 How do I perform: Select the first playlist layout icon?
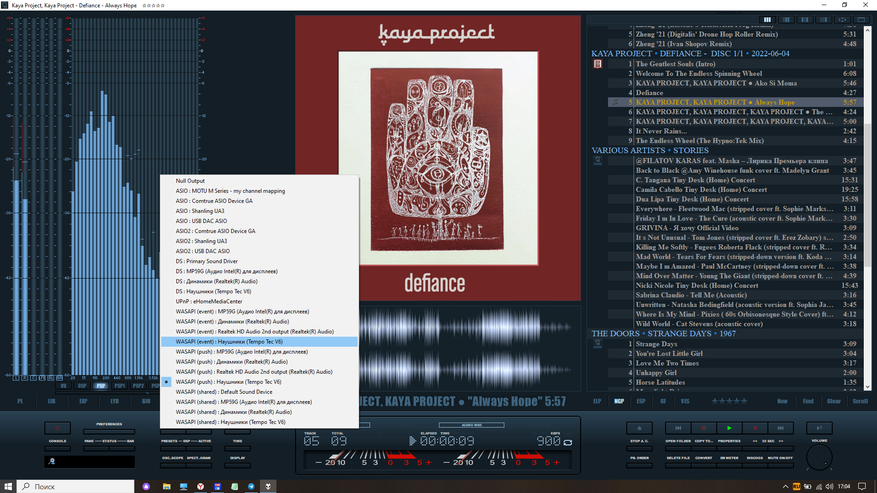click(x=767, y=20)
